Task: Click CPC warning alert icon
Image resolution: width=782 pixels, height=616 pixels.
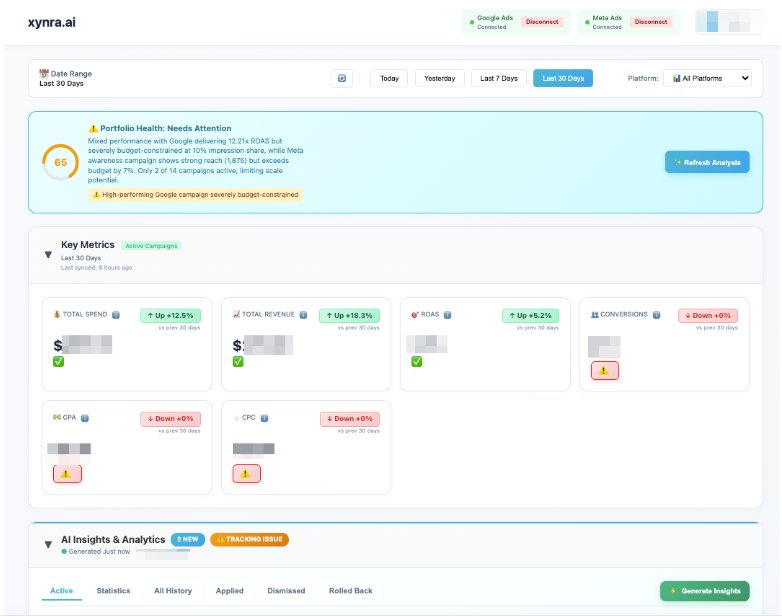Action: click(246, 474)
